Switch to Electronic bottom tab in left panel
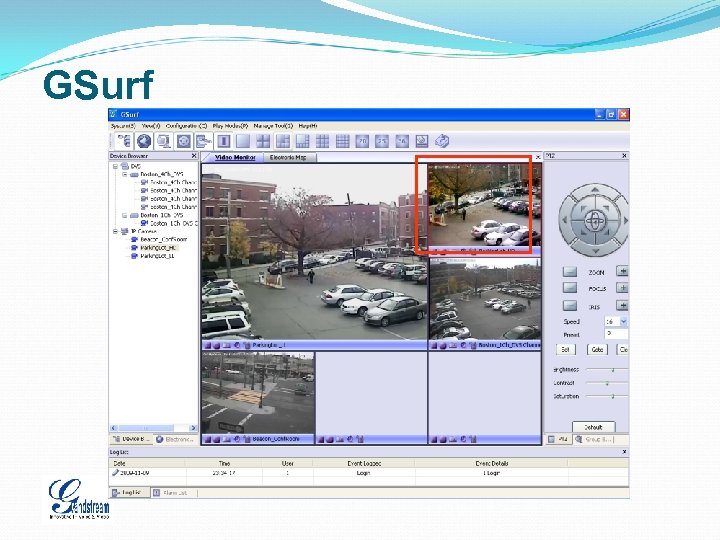 pyautogui.click(x=177, y=439)
